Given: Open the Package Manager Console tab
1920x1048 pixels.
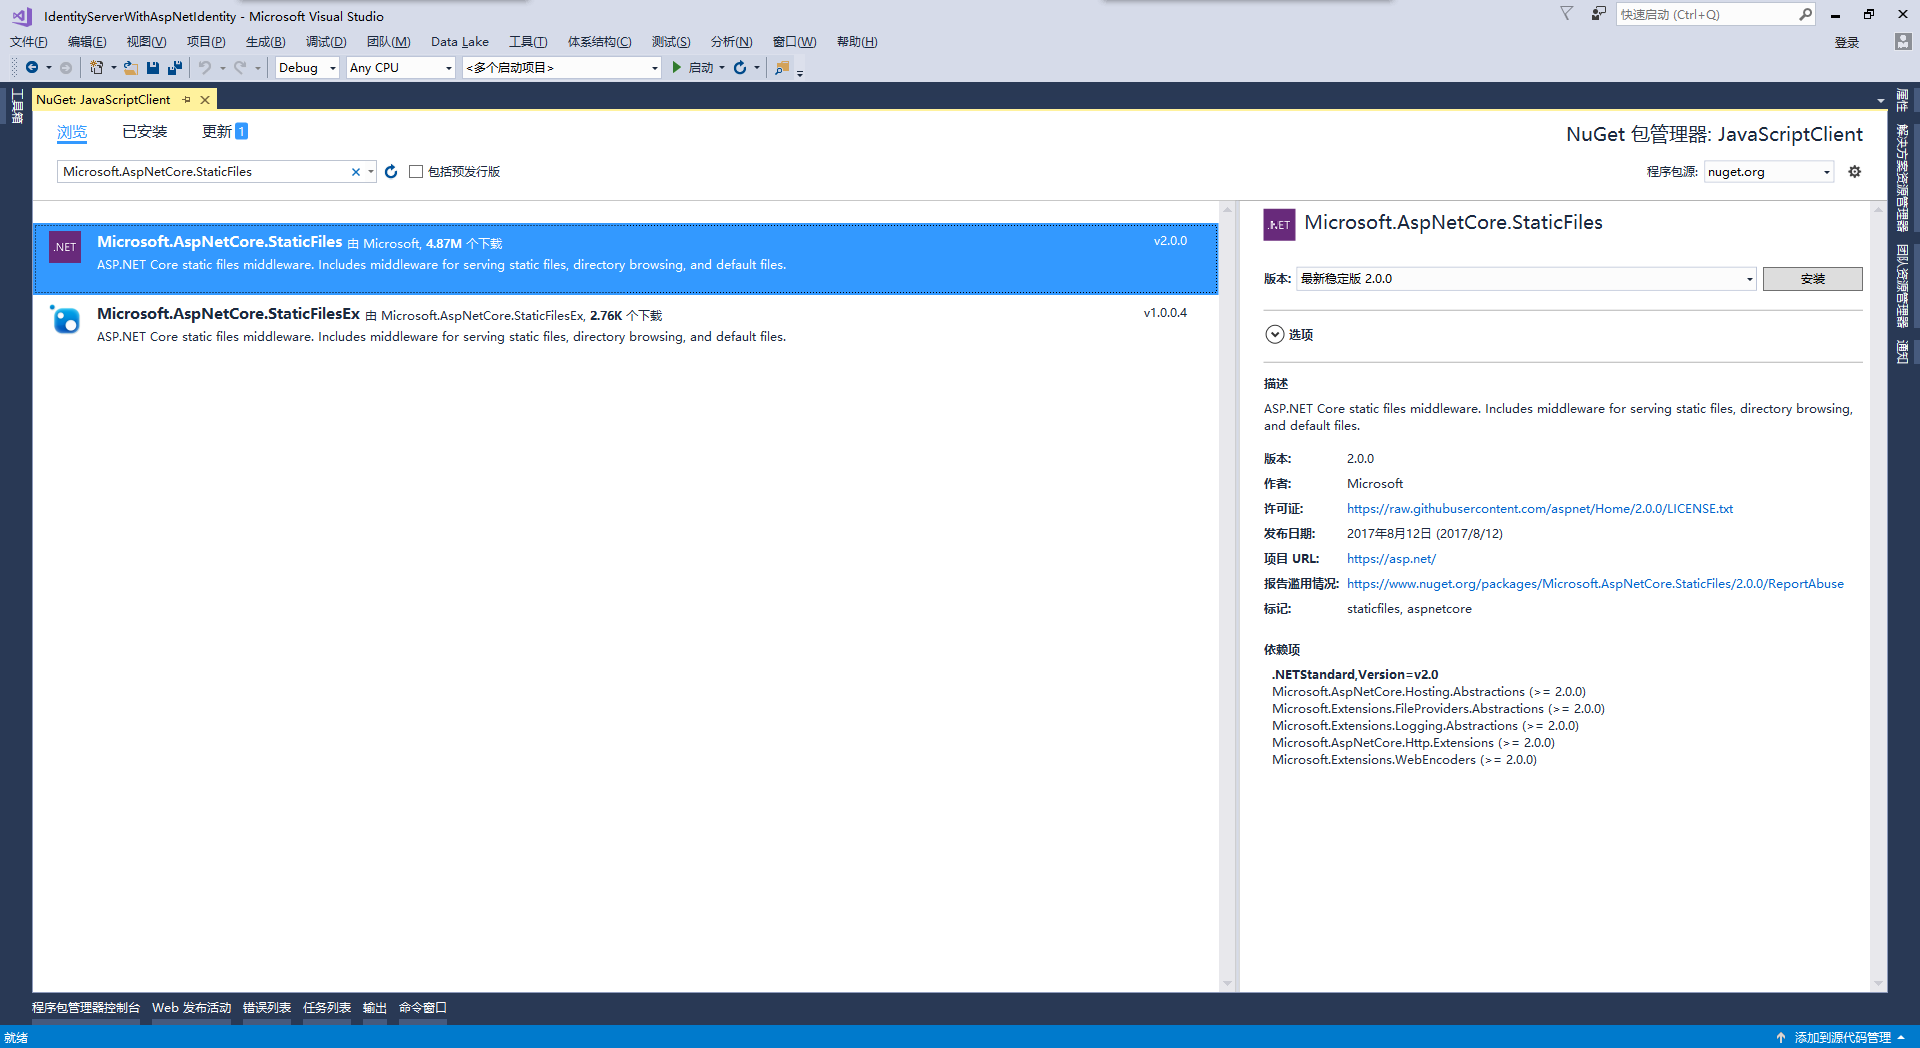Looking at the screenshot, I should pos(86,1008).
